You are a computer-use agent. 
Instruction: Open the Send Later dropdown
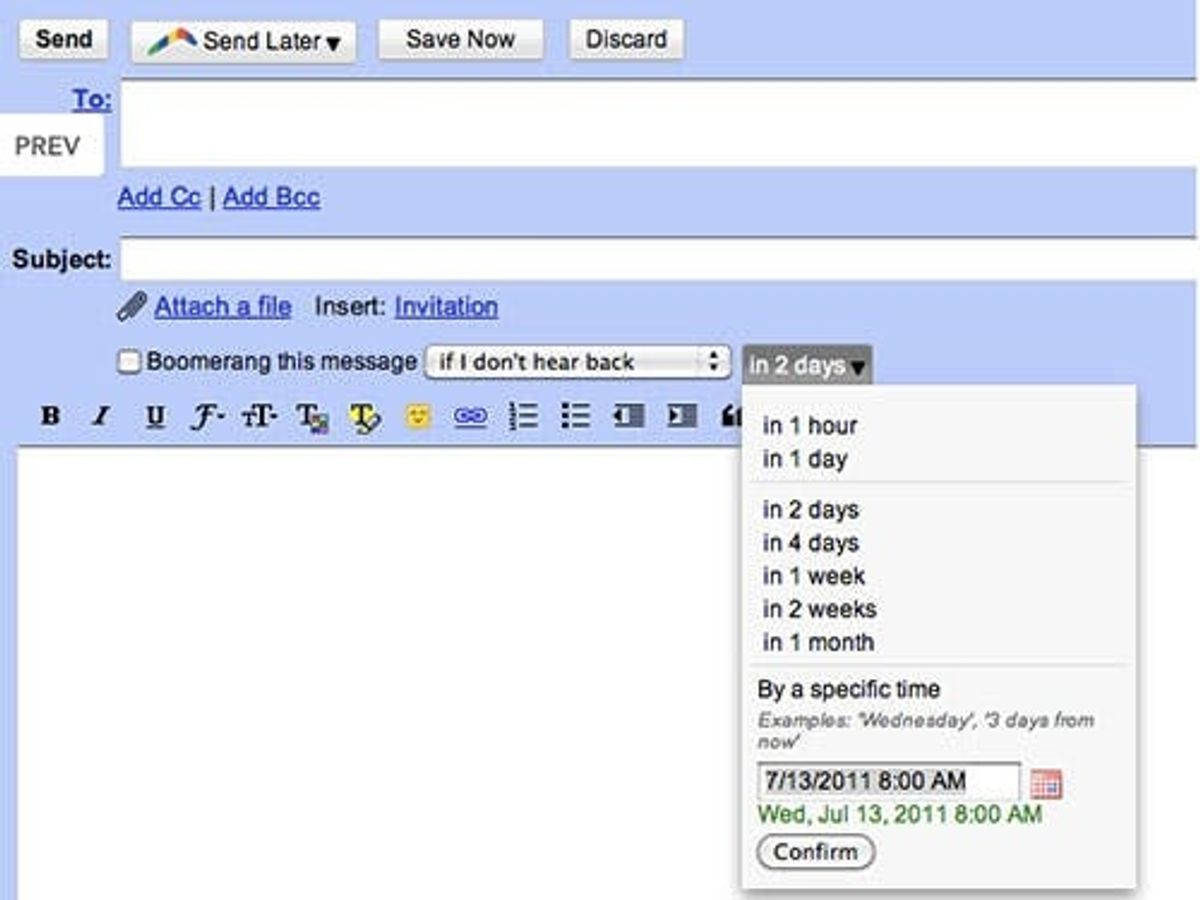click(x=242, y=40)
